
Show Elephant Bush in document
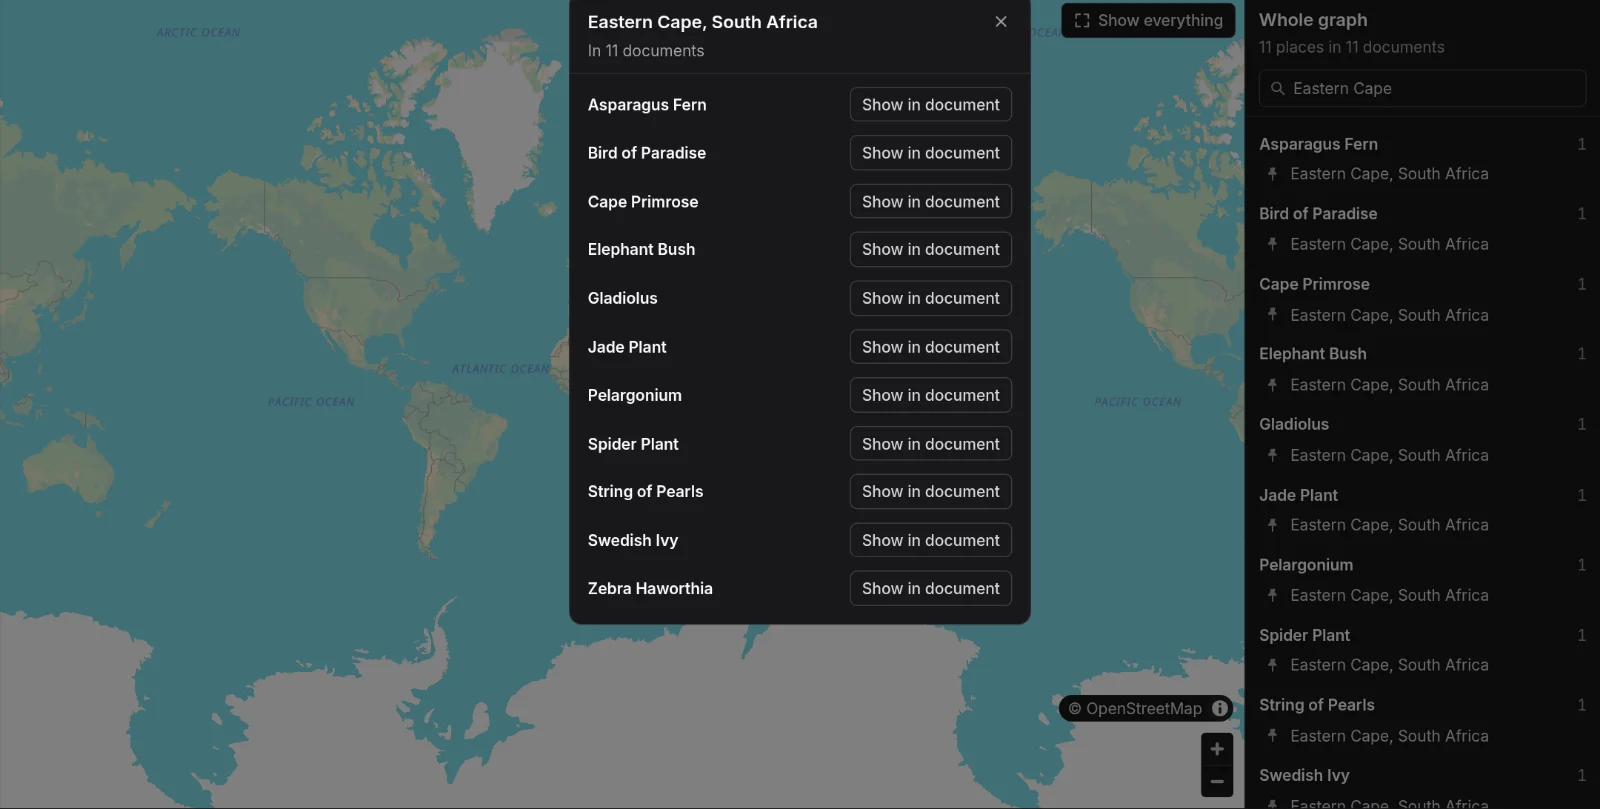[931, 250]
